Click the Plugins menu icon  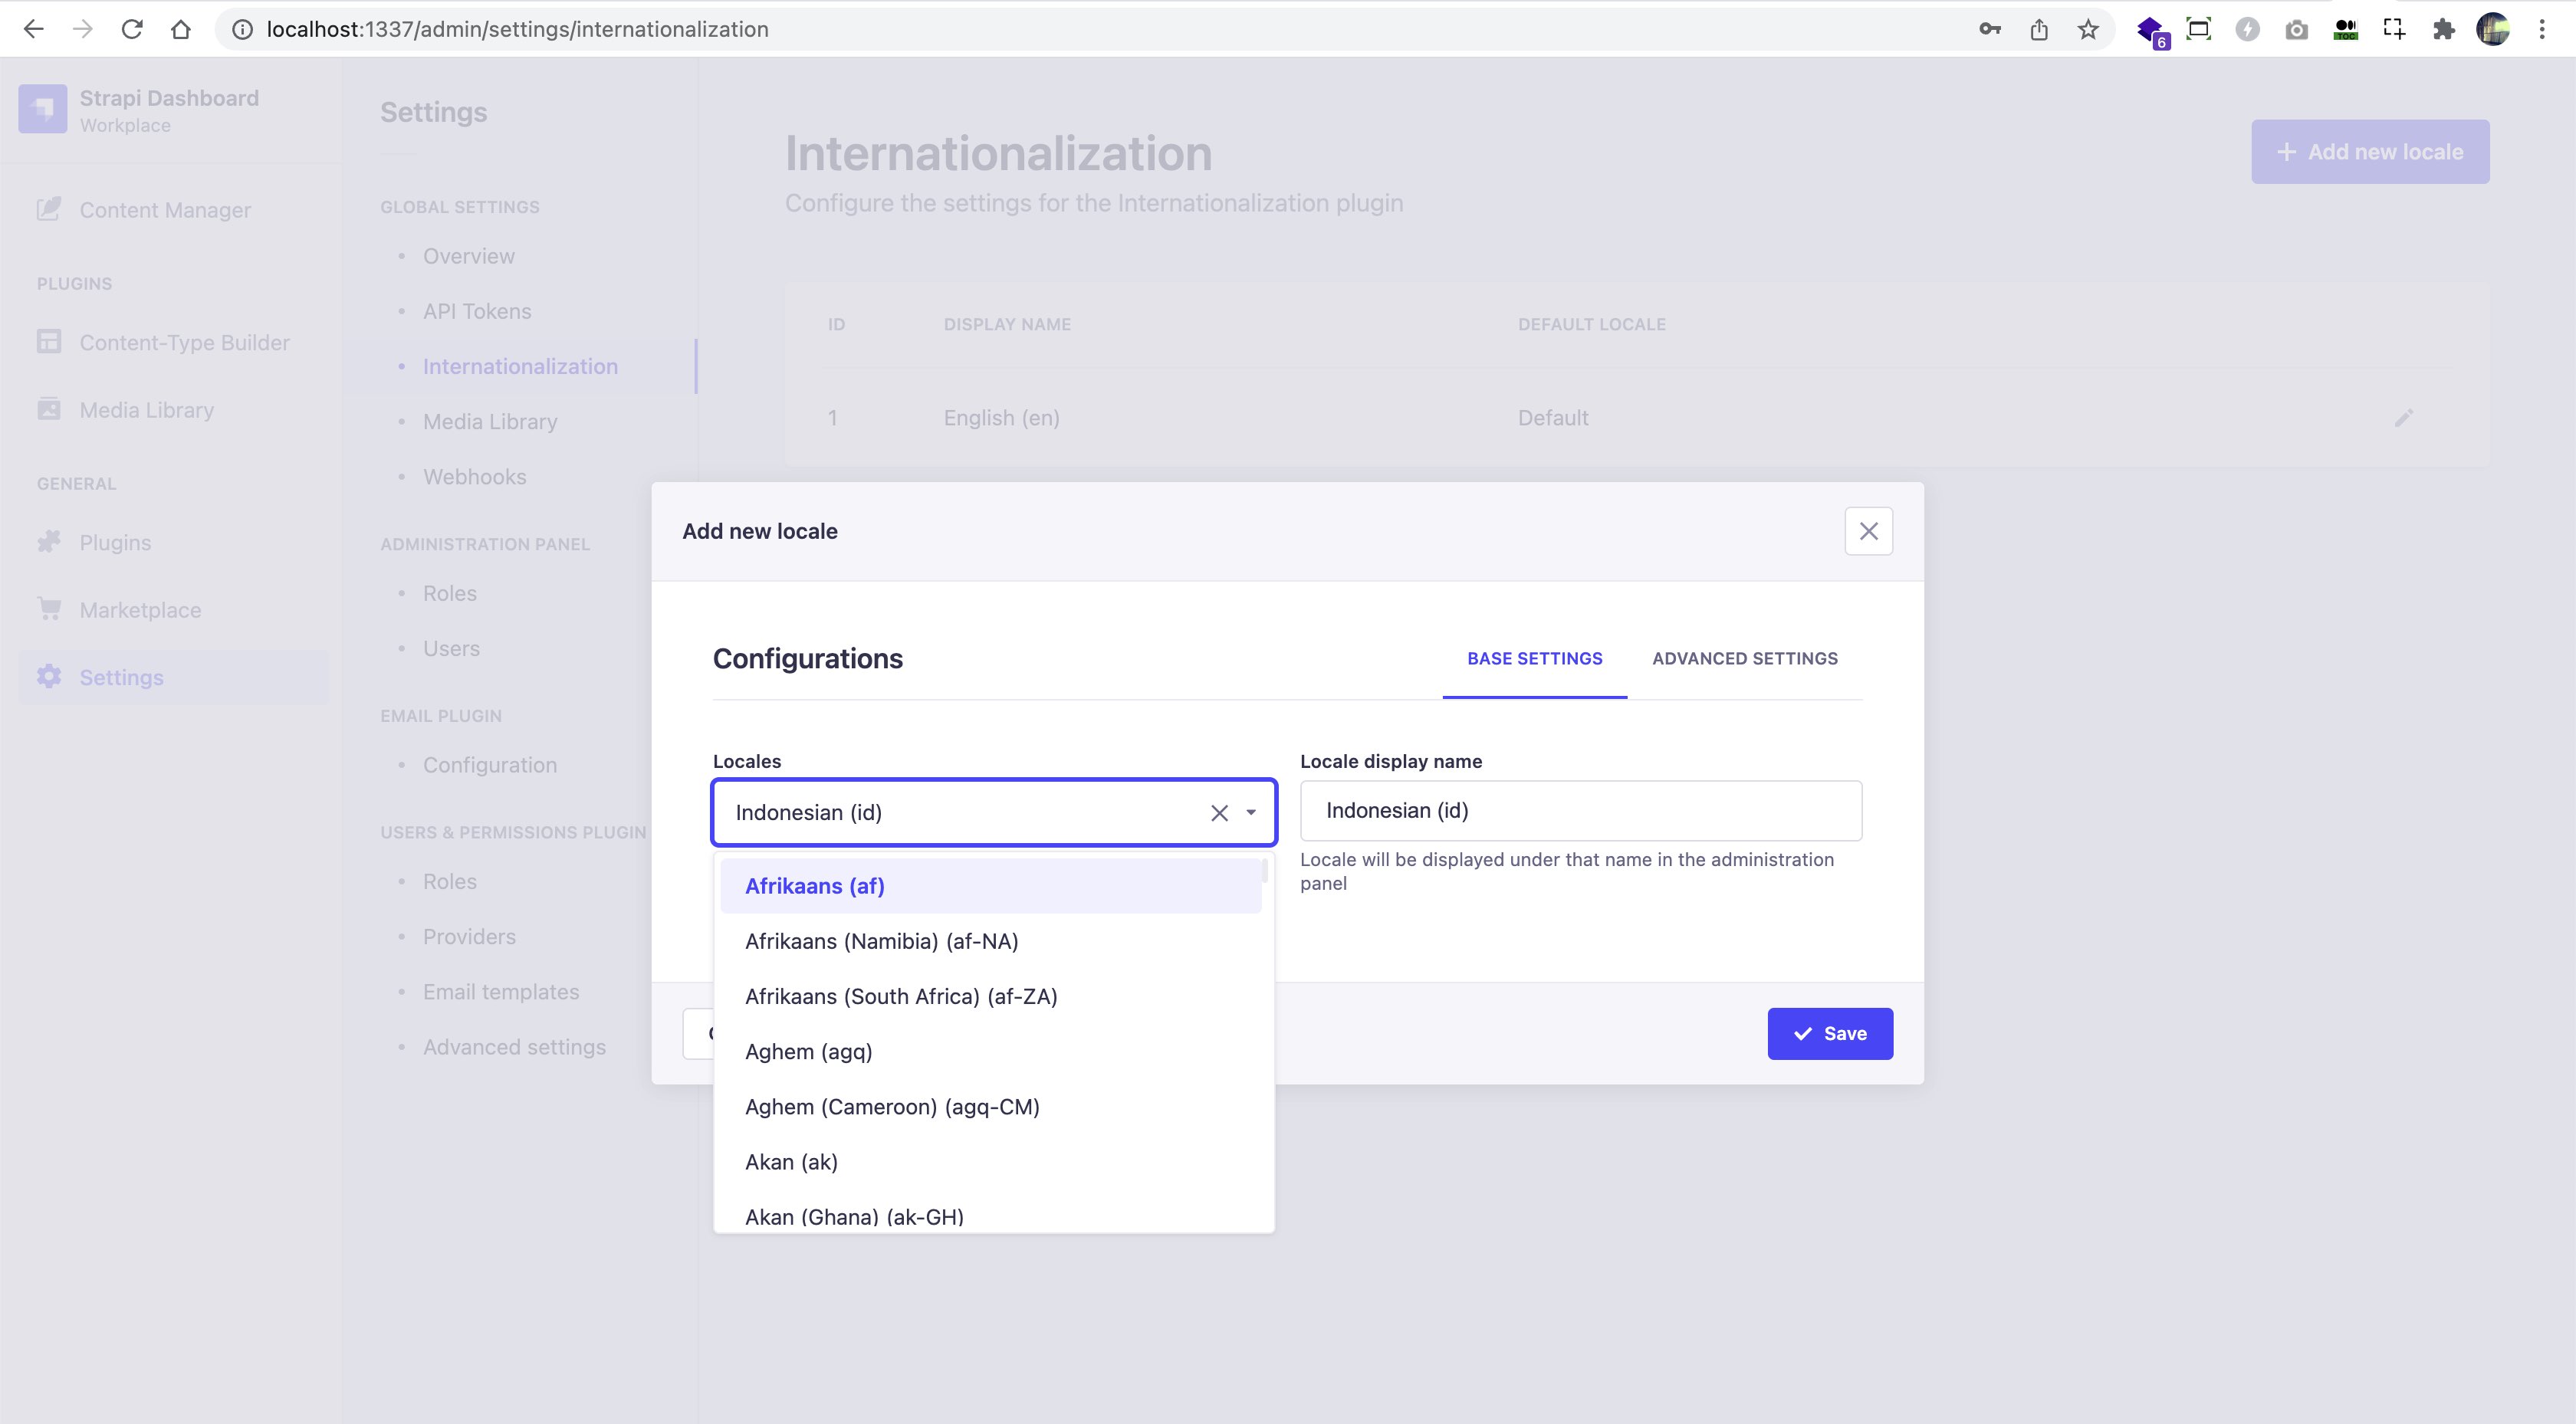(49, 540)
